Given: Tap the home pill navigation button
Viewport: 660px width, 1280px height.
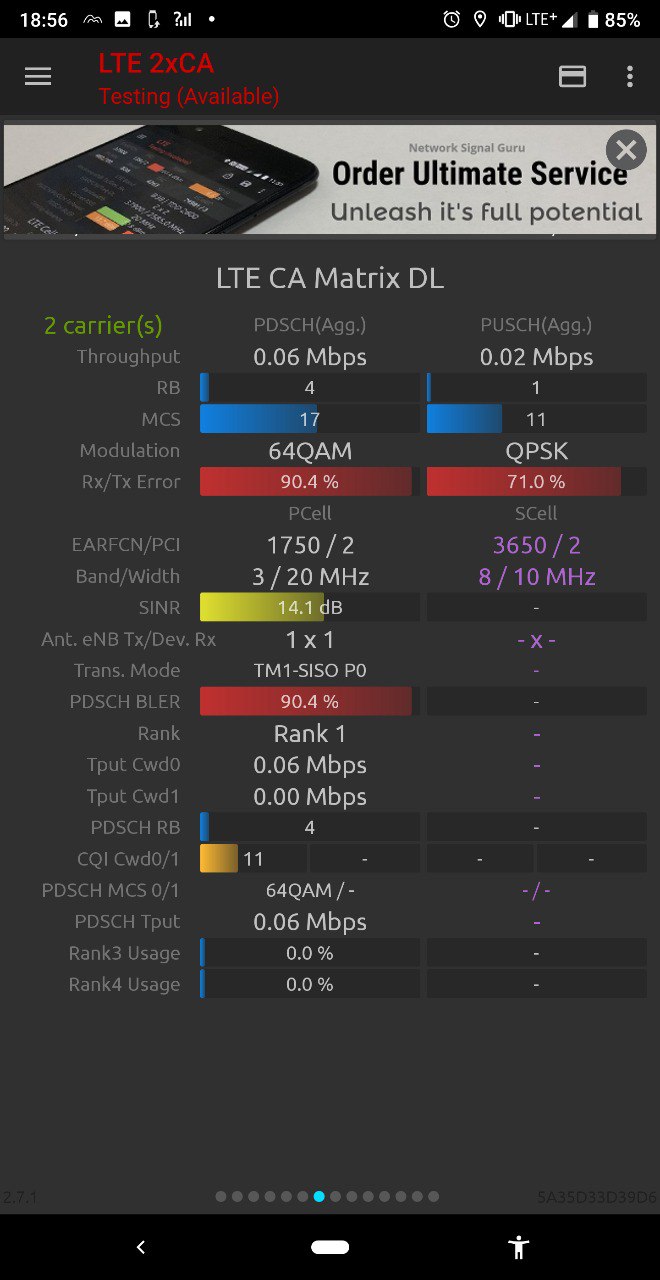Looking at the screenshot, I should (x=330, y=1247).
